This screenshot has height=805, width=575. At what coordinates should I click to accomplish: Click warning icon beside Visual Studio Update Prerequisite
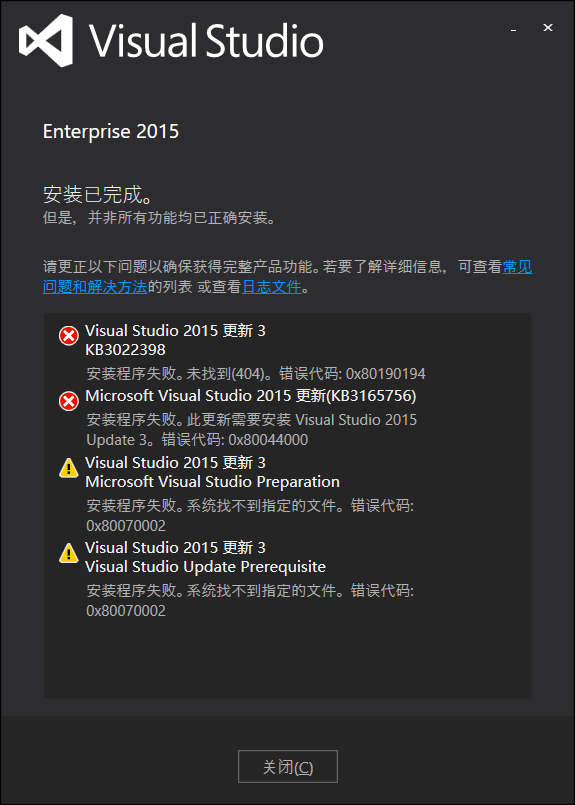[x=68, y=553]
